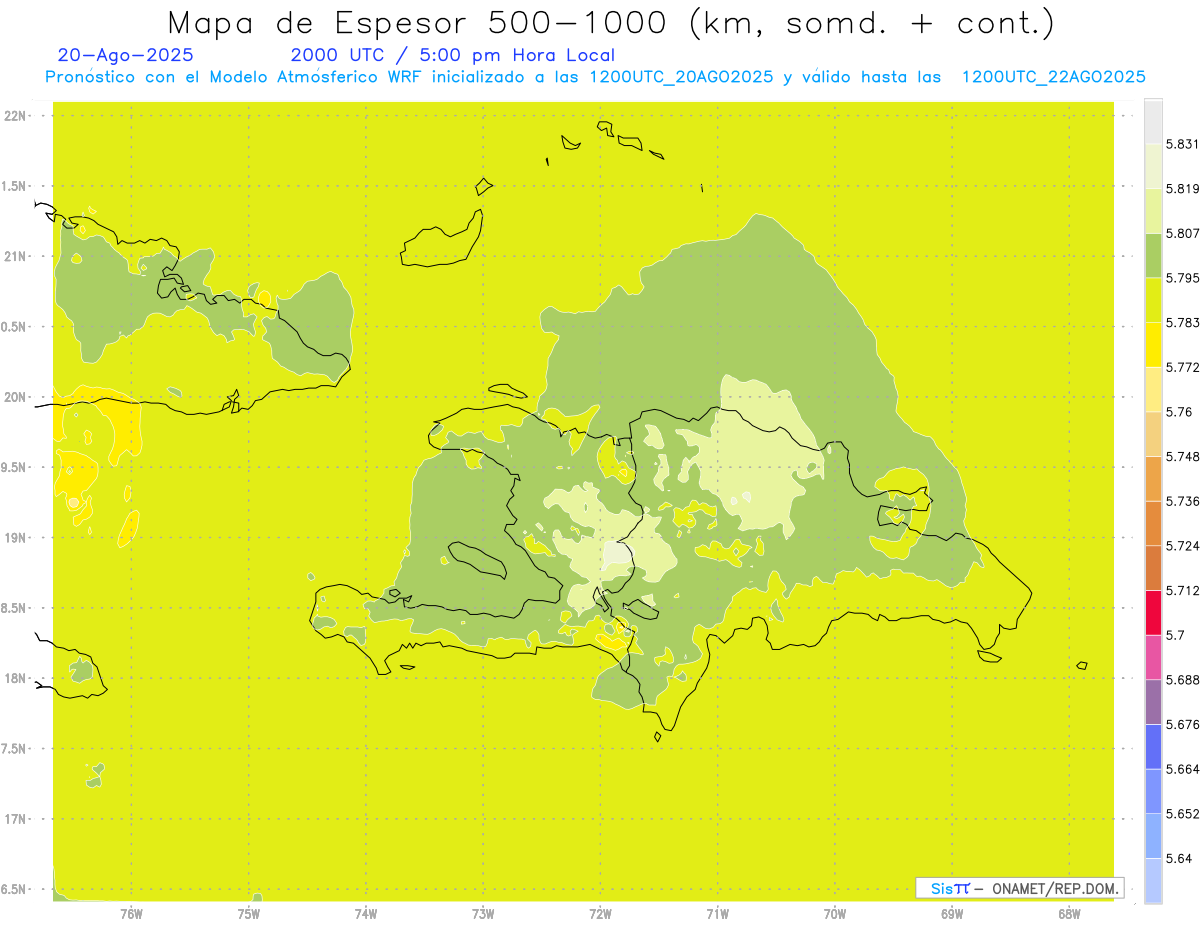Click longitude axis label "72W"
This screenshot has height=927, width=1200.
click(x=600, y=913)
